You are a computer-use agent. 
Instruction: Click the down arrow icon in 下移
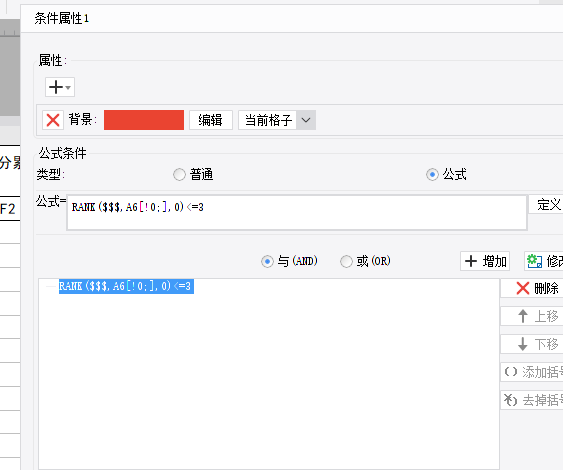[523, 344]
